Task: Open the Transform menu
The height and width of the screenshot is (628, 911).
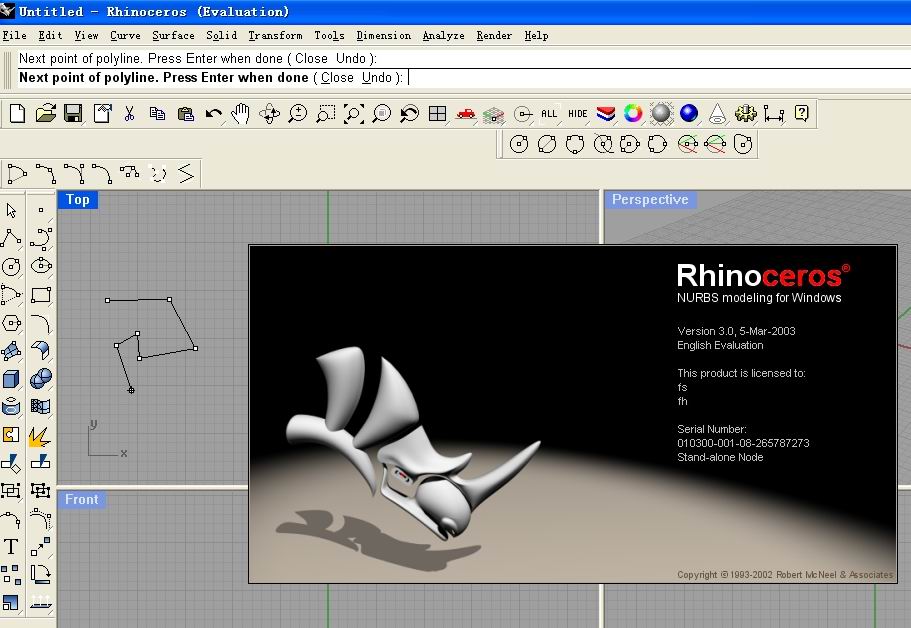Action: pyautogui.click(x=275, y=35)
